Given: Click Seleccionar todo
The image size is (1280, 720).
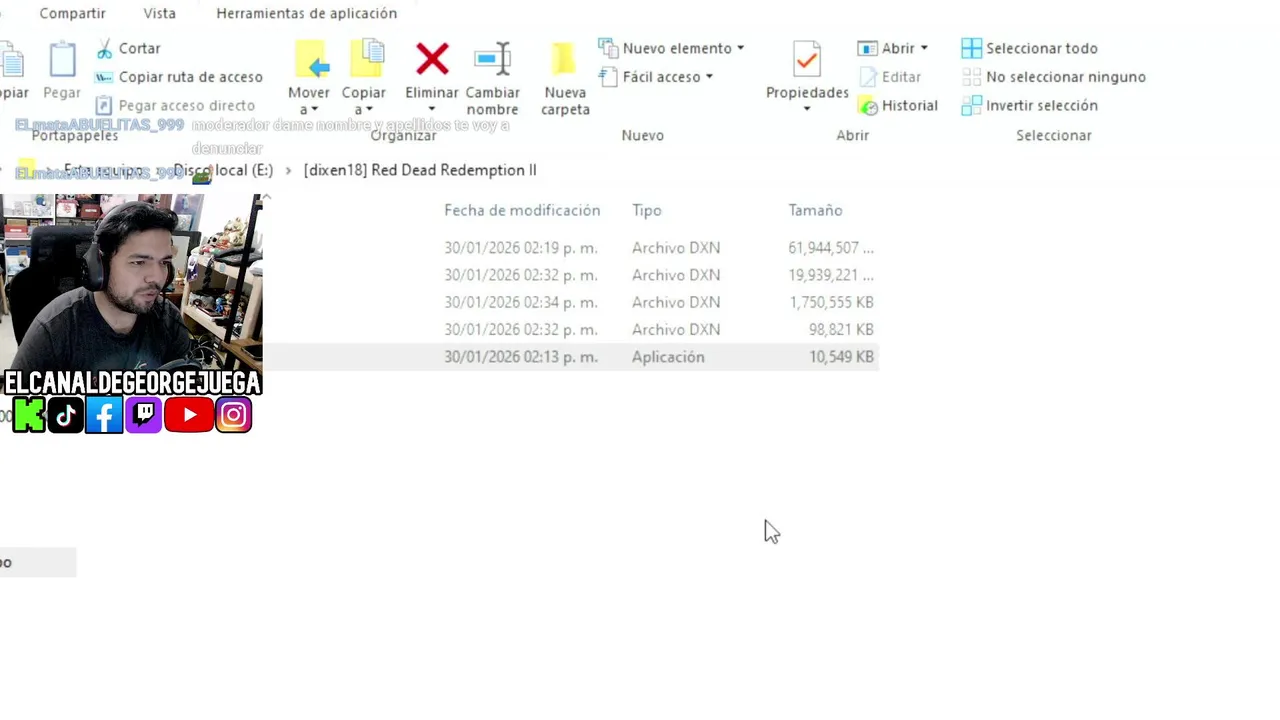Looking at the screenshot, I should (1029, 48).
